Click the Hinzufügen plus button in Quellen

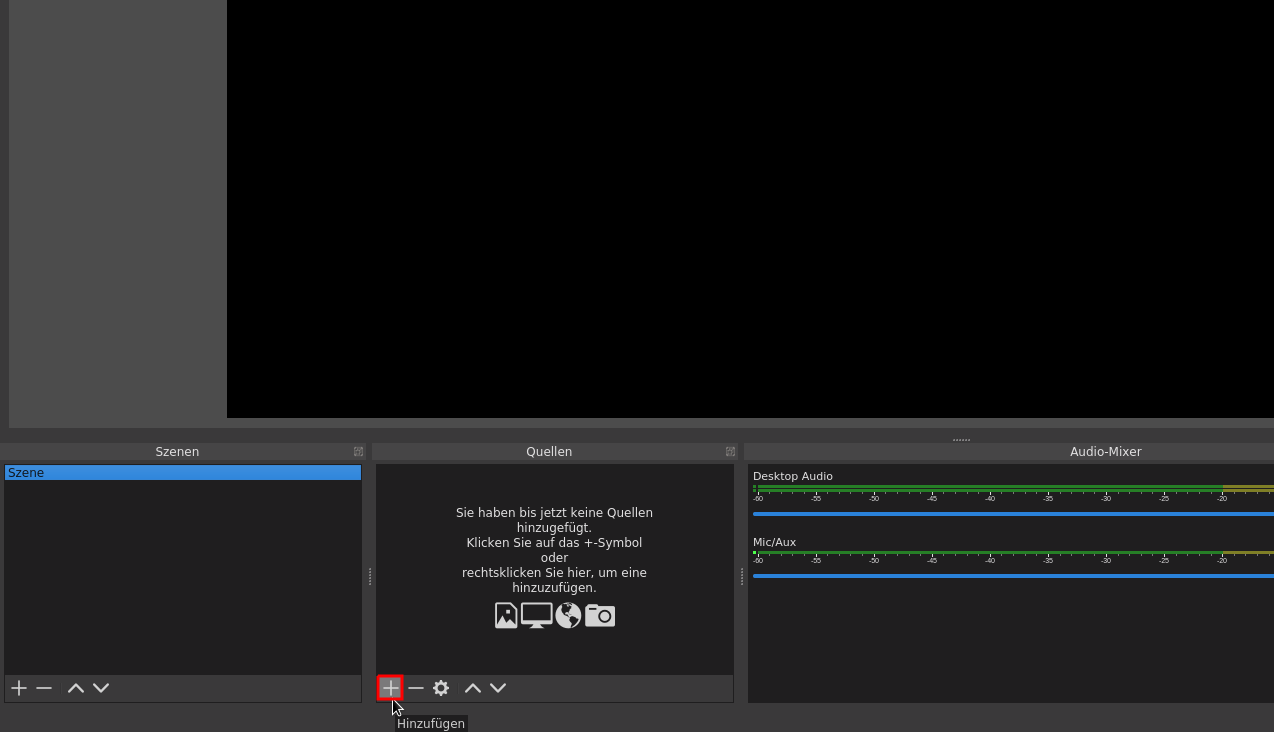coord(390,688)
